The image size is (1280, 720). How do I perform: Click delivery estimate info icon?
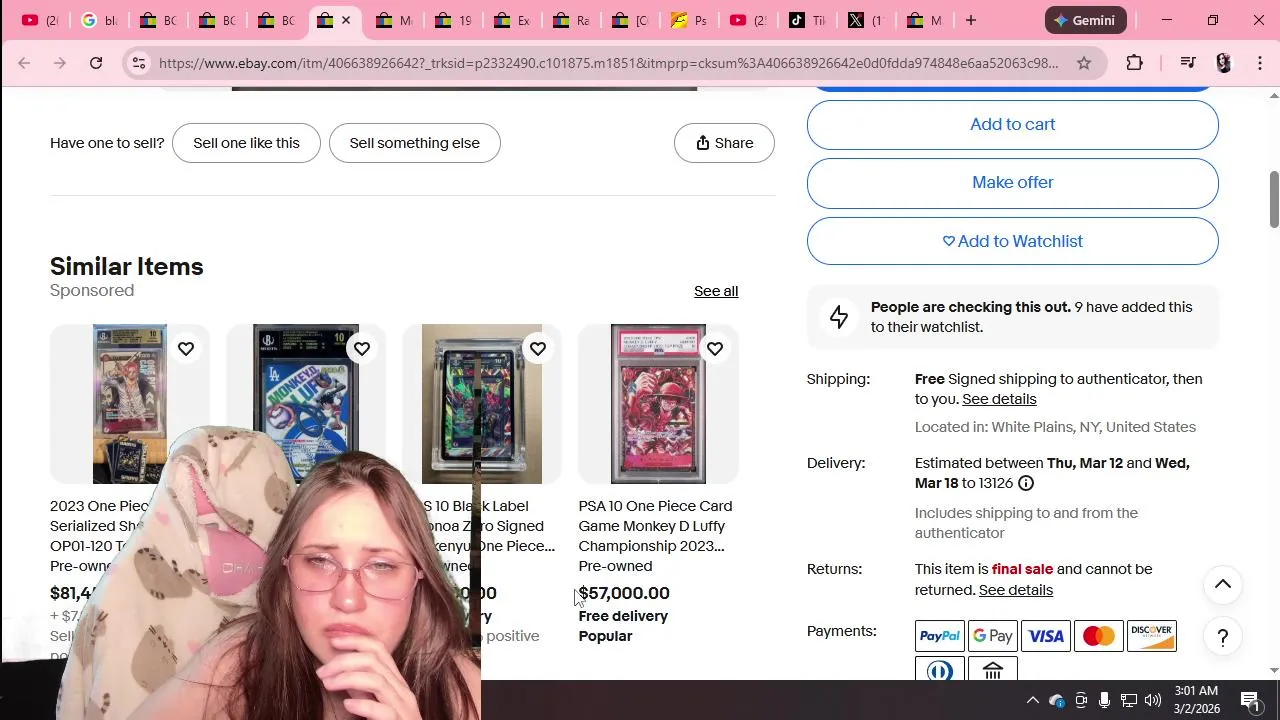1025,483
